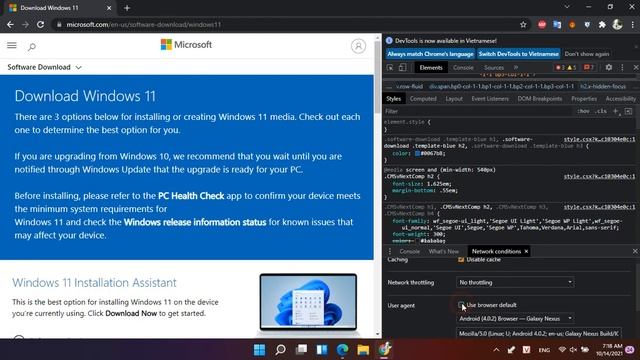Open Microsoft Edge from taskbar
The image size is (640, 360).
coord(342,350)
